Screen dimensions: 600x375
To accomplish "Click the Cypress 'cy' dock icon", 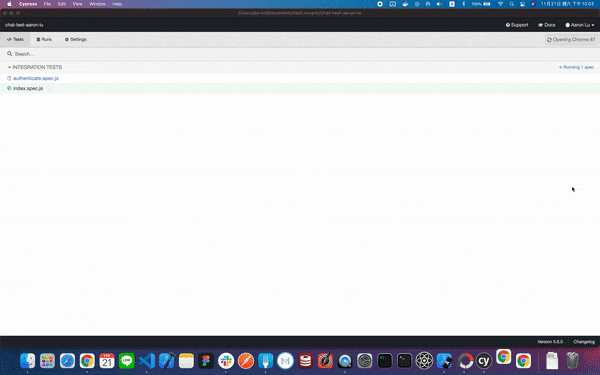I will point(484,361).
